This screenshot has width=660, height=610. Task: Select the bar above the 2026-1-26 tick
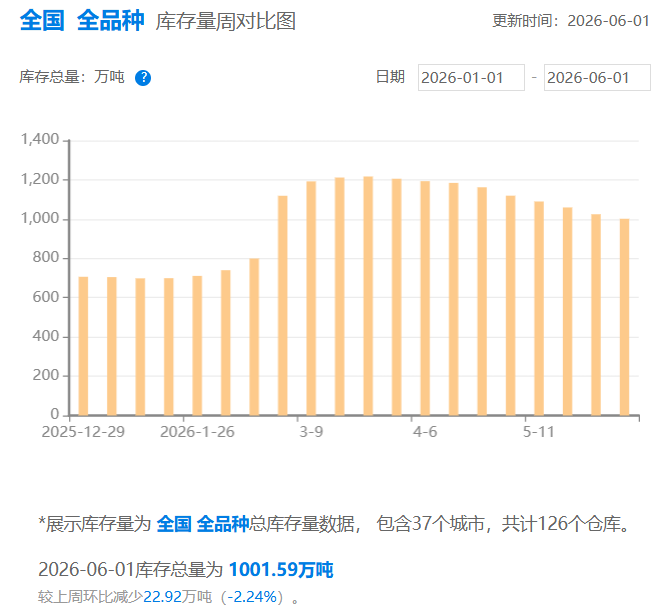197,346
